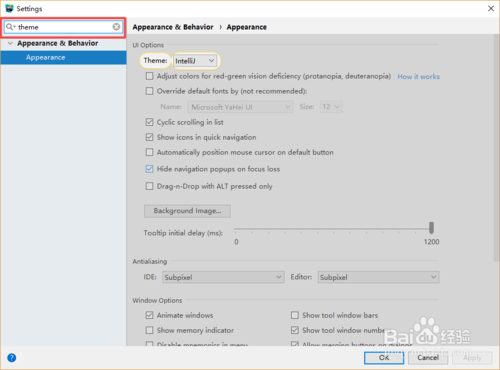Enable Show tool window bars
This screenshot has height=370, width=500.
[x=295, y=315]
